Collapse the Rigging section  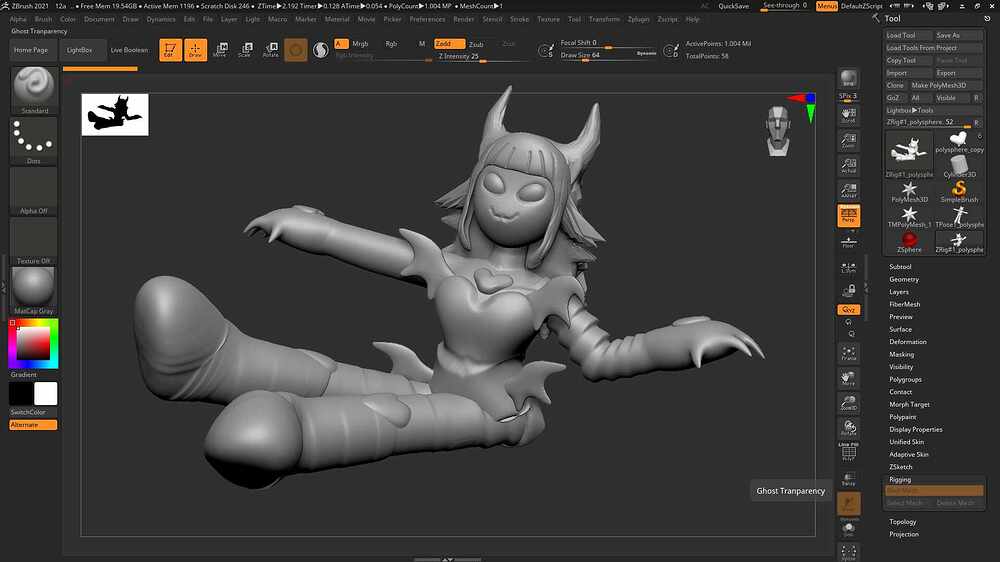(900, 479)
